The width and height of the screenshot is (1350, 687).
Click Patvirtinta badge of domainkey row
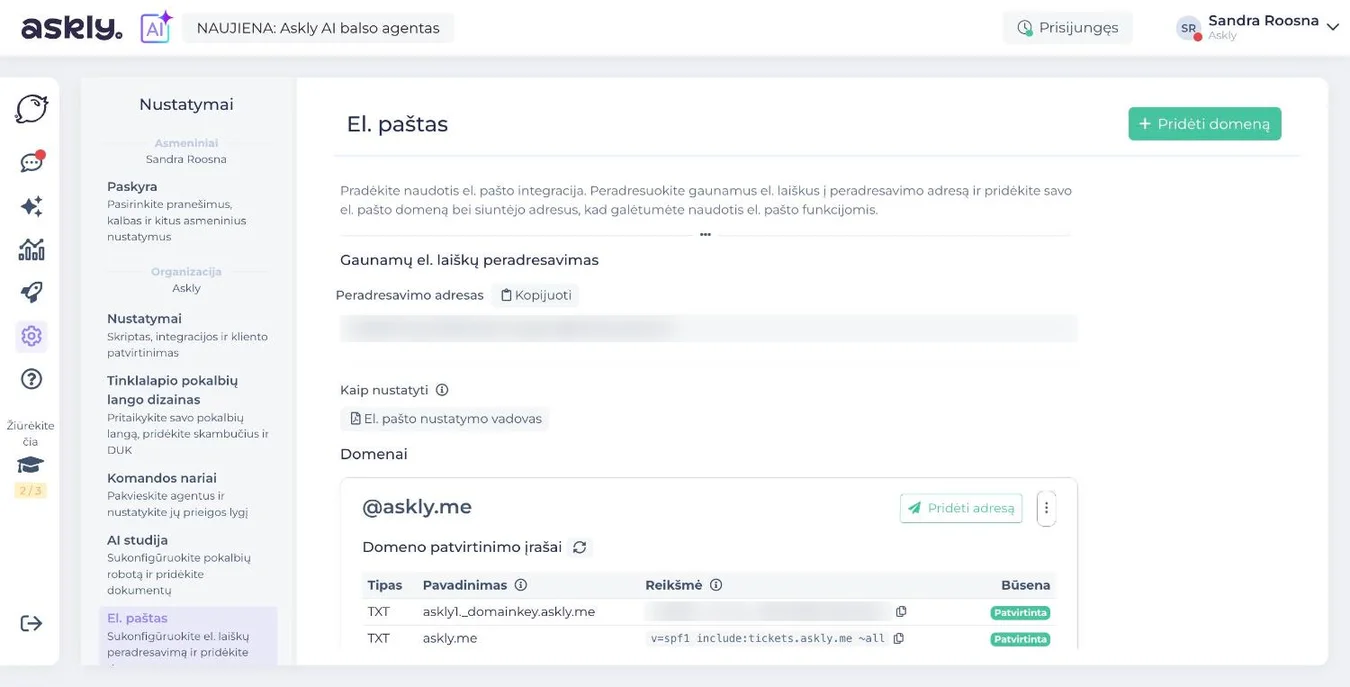pyautogui.click(x=1020, y=612)
